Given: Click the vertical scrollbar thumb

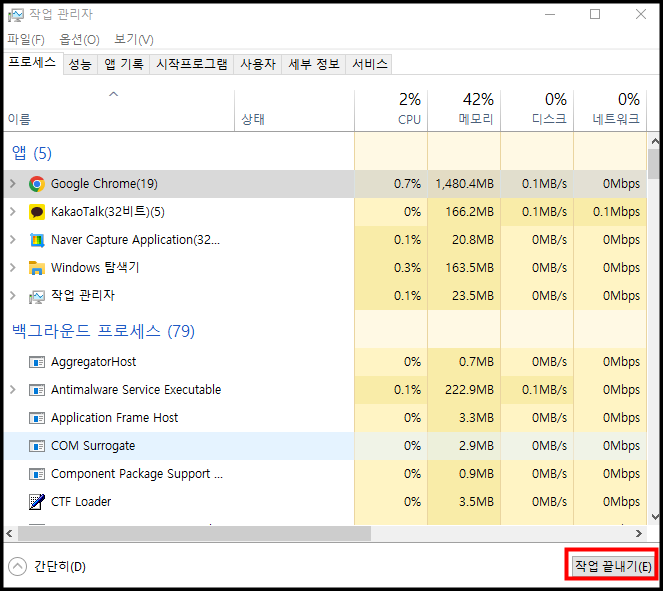Looking at the screenshot, I should pos(655,164).
